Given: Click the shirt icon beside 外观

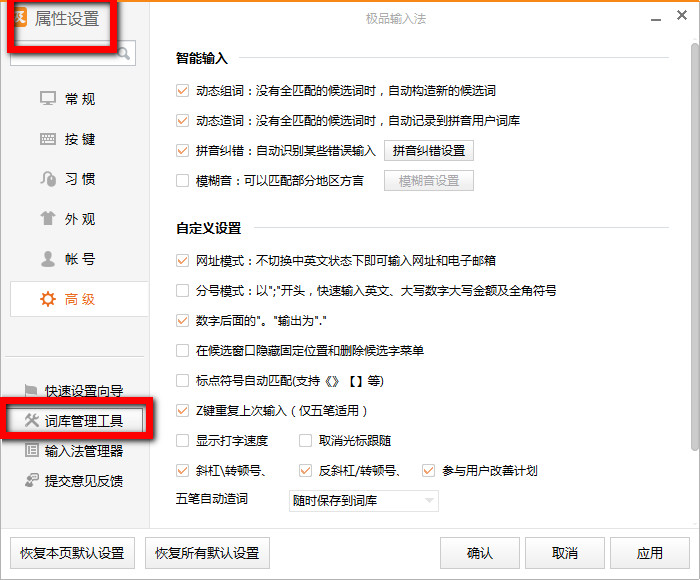Looking at the screenshot, I should [47, 219].
